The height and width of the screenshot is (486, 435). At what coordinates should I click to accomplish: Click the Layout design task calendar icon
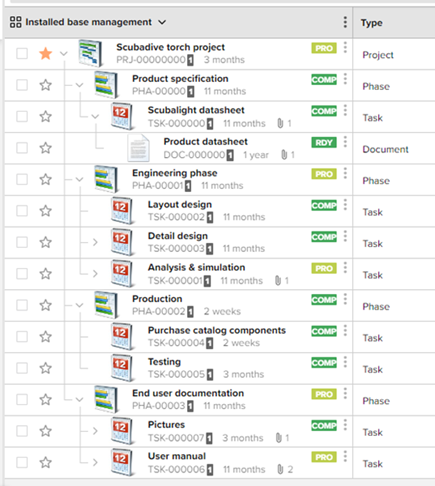pos(122,211)
